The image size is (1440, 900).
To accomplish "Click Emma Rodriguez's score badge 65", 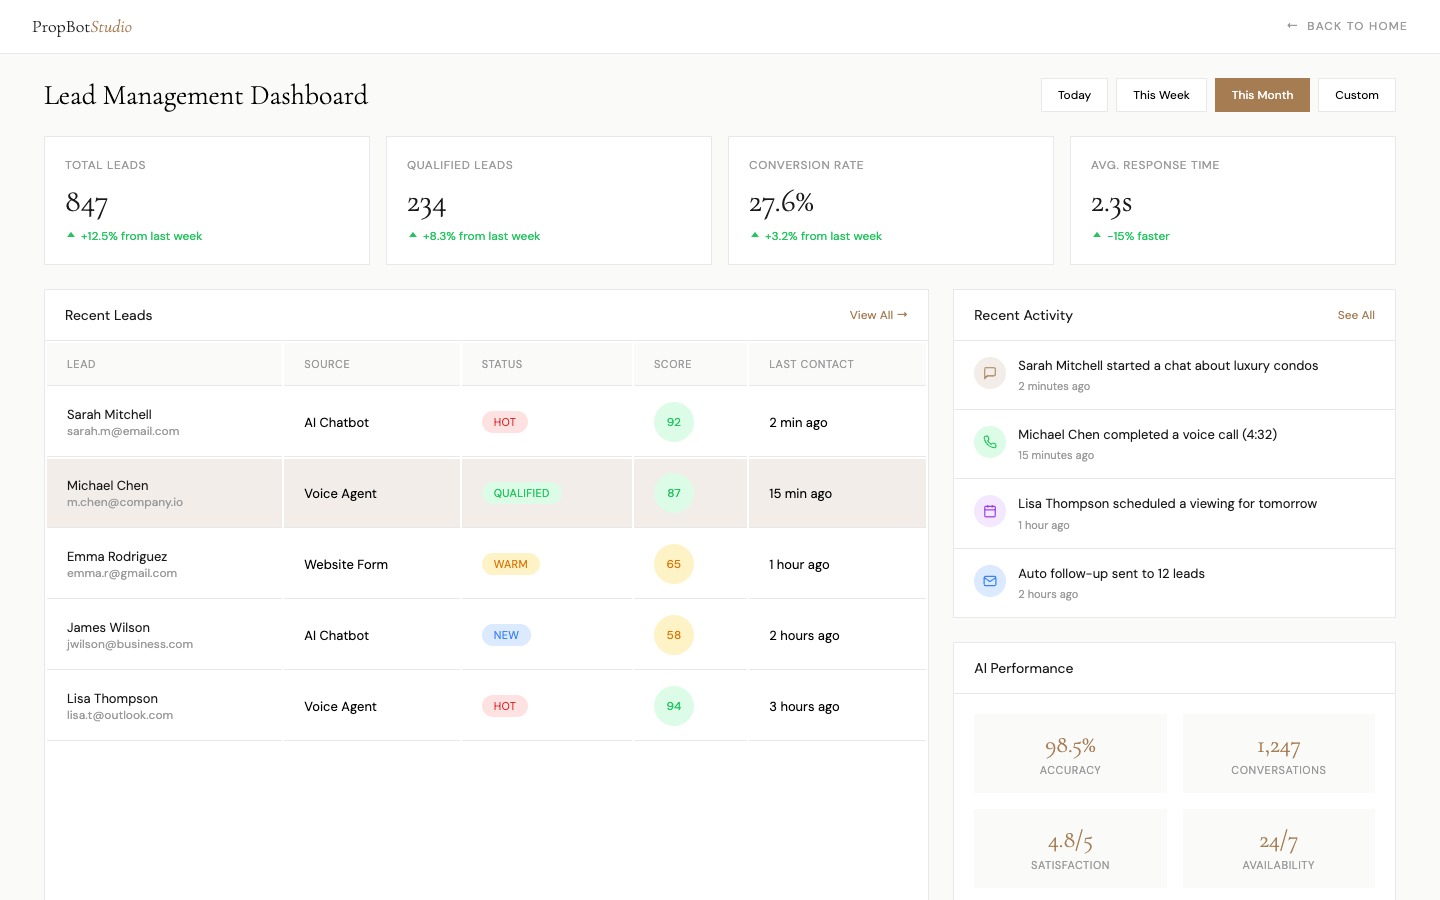I will point(674,564).
